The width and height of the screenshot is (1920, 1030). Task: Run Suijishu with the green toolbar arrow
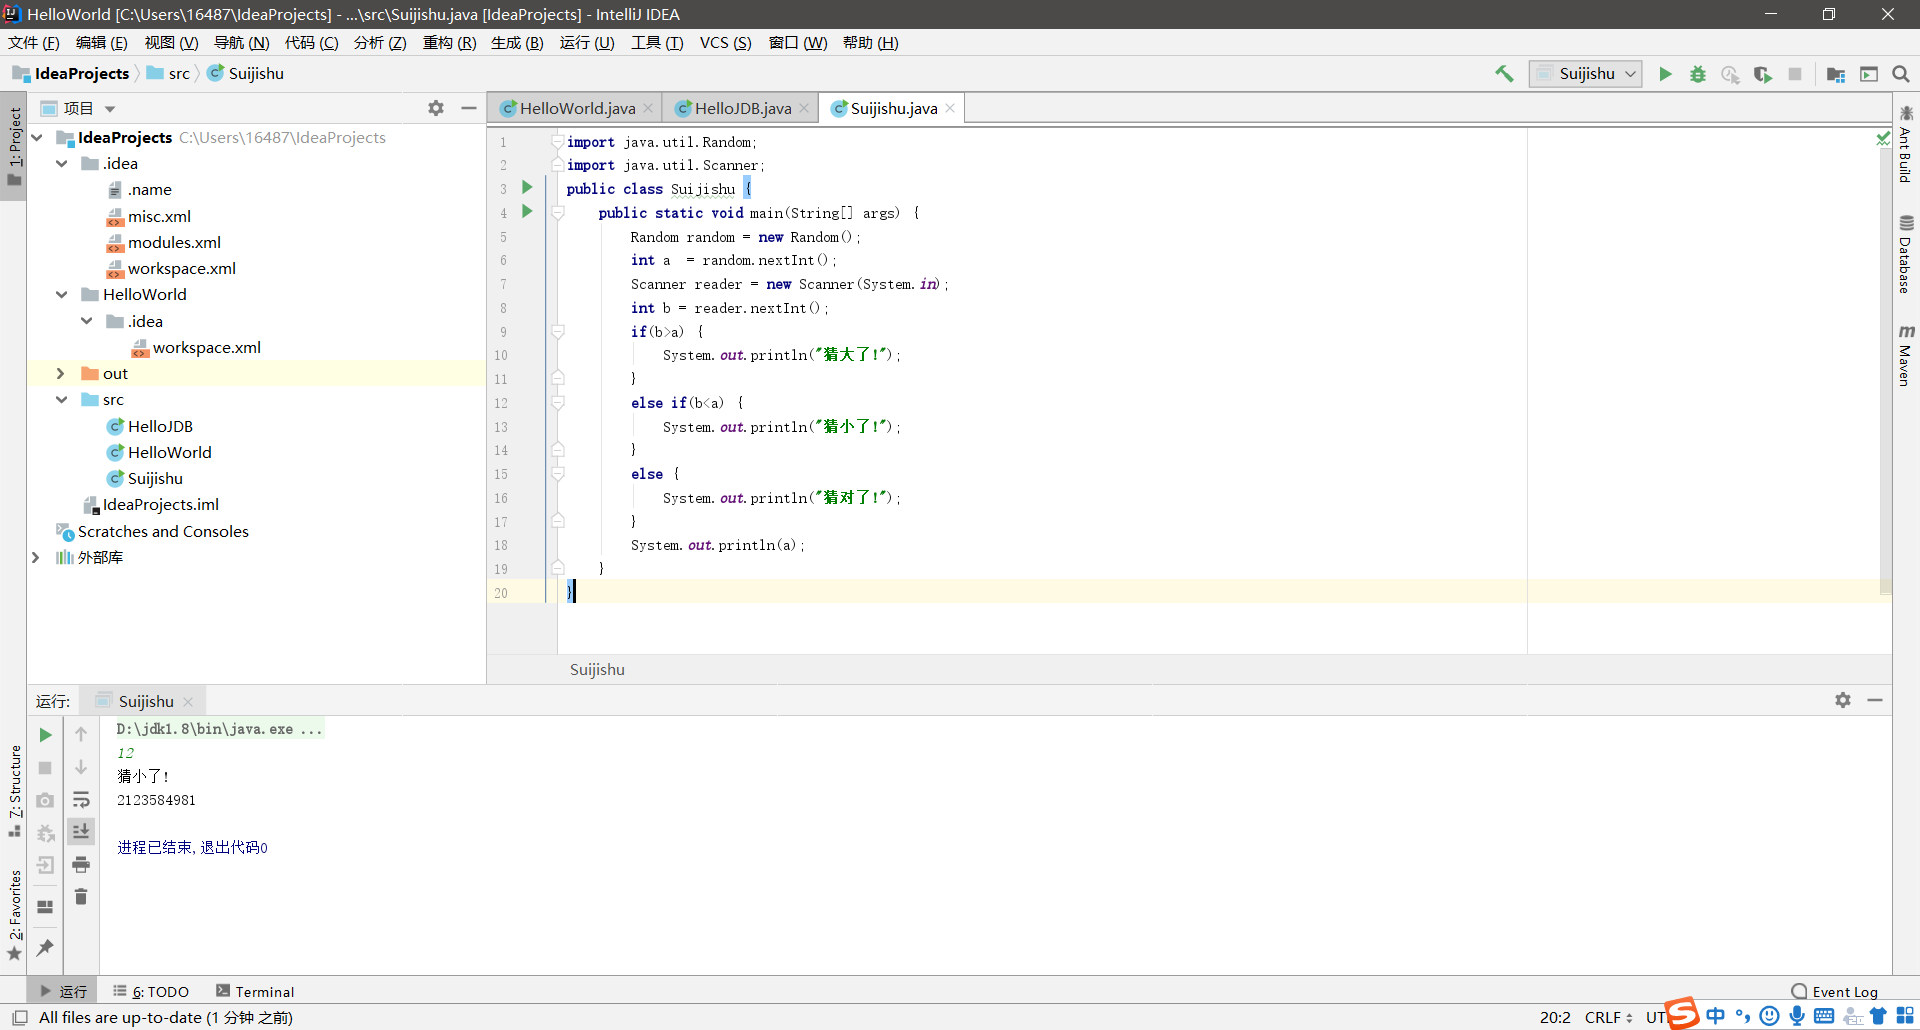coord(1665,74)
